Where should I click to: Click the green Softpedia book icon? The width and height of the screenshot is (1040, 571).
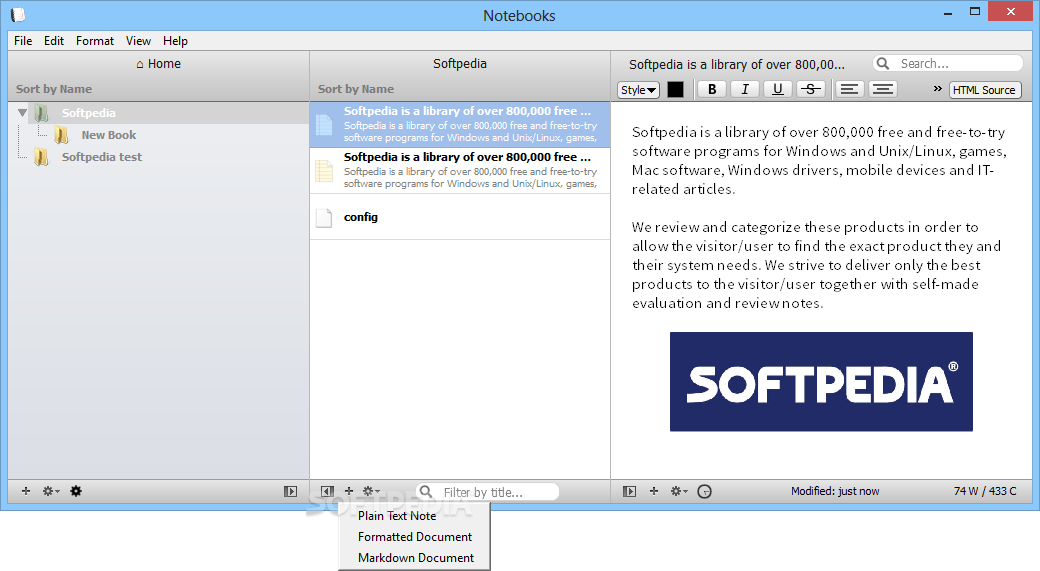[42, 113]
